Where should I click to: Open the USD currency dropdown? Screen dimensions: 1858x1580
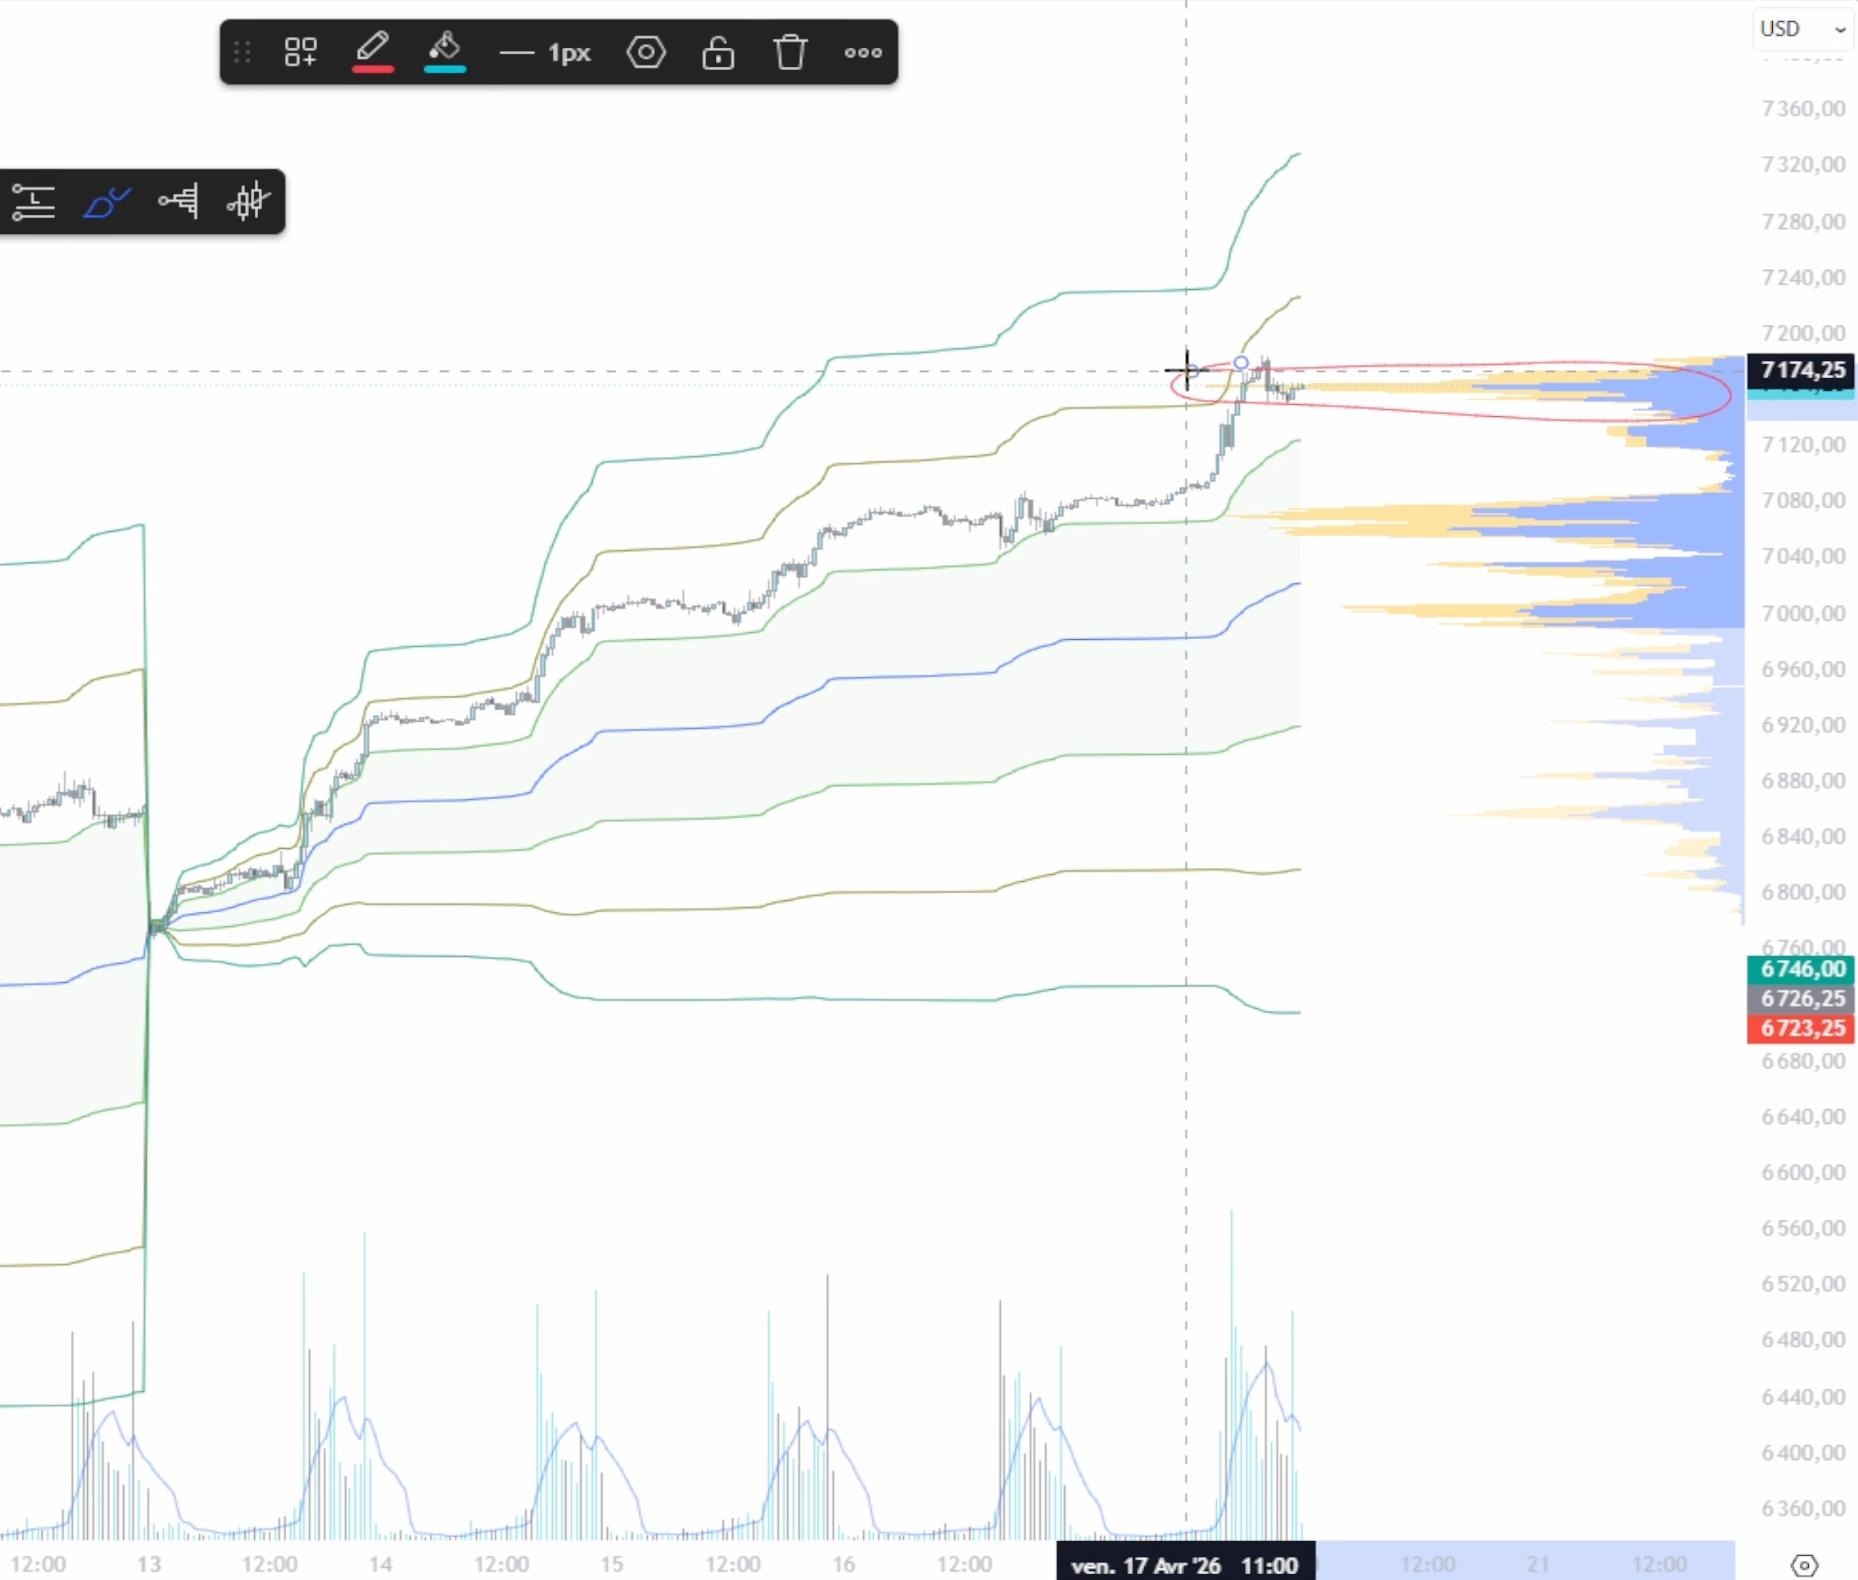pyautogui.click(x=1802, y=30)
